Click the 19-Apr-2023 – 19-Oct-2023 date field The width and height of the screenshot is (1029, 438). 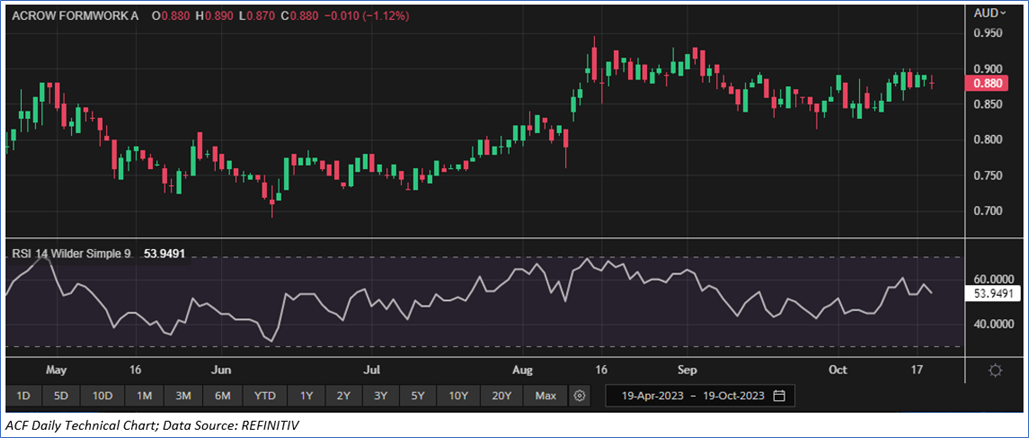tap(691, 396)
